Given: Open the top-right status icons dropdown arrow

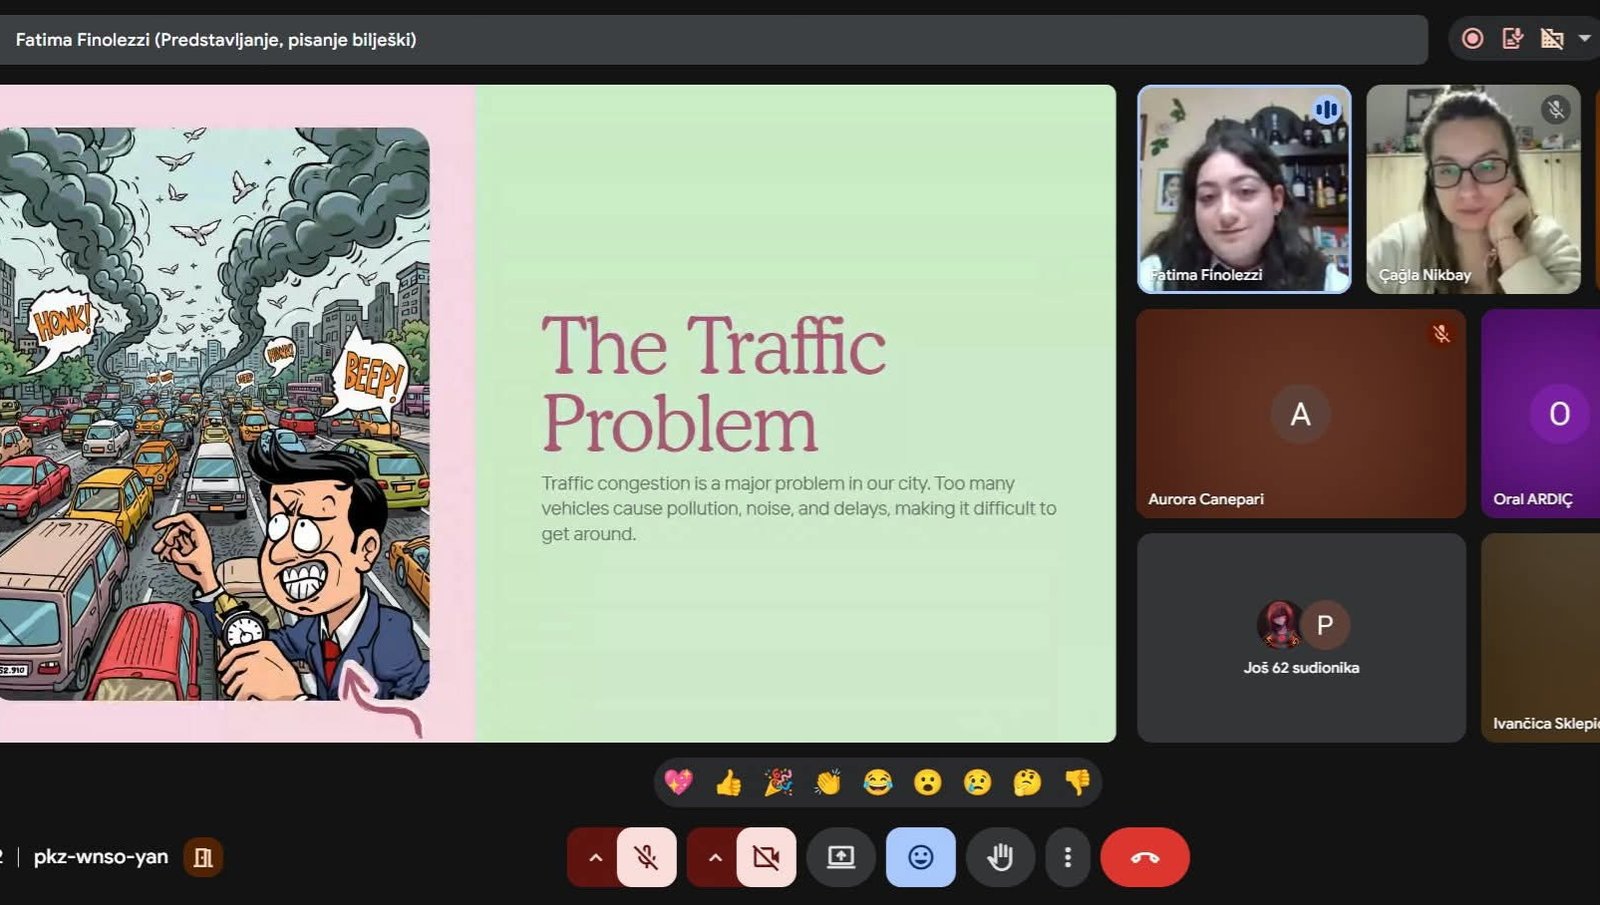Looking at the screenshot, I should tap(1584, 39).
